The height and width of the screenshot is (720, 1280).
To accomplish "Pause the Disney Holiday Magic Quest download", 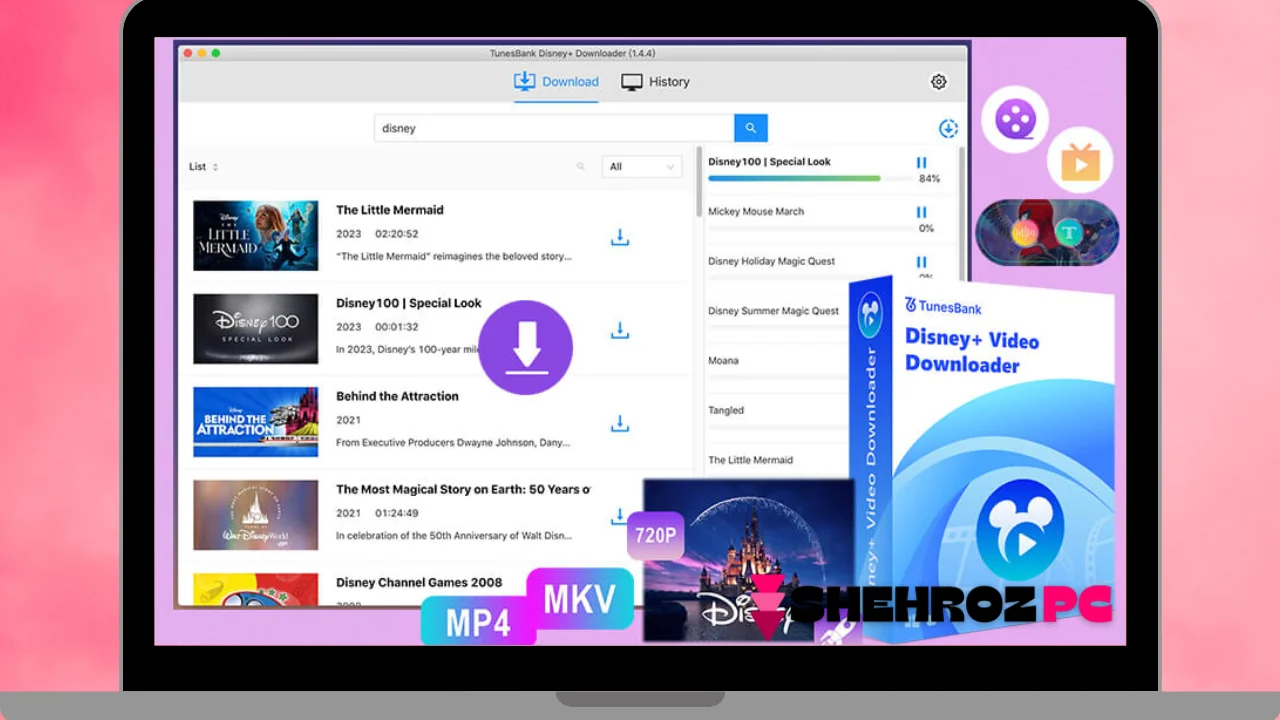I will pos(921,262).
